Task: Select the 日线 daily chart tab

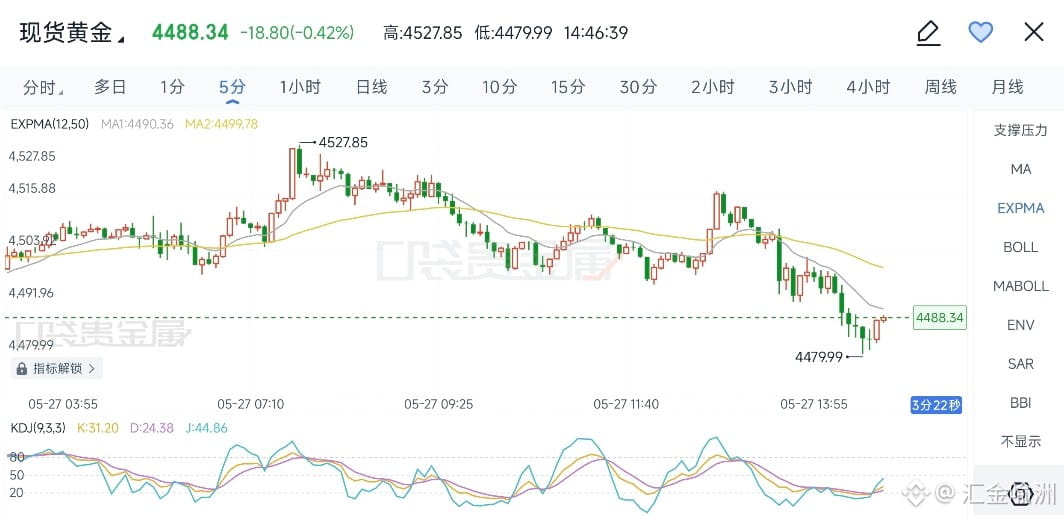Action: [371, 87]
